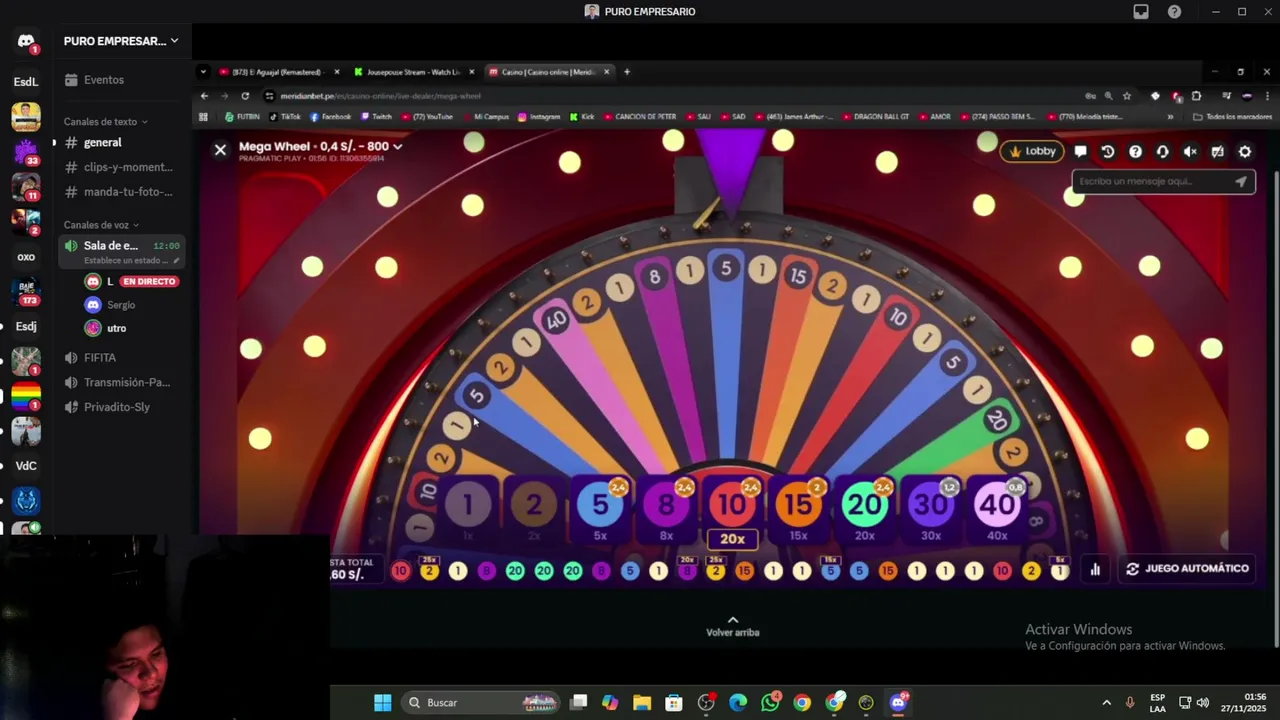Open game settings gear icon
The image size is (1280, 720).
(1245, 152)
